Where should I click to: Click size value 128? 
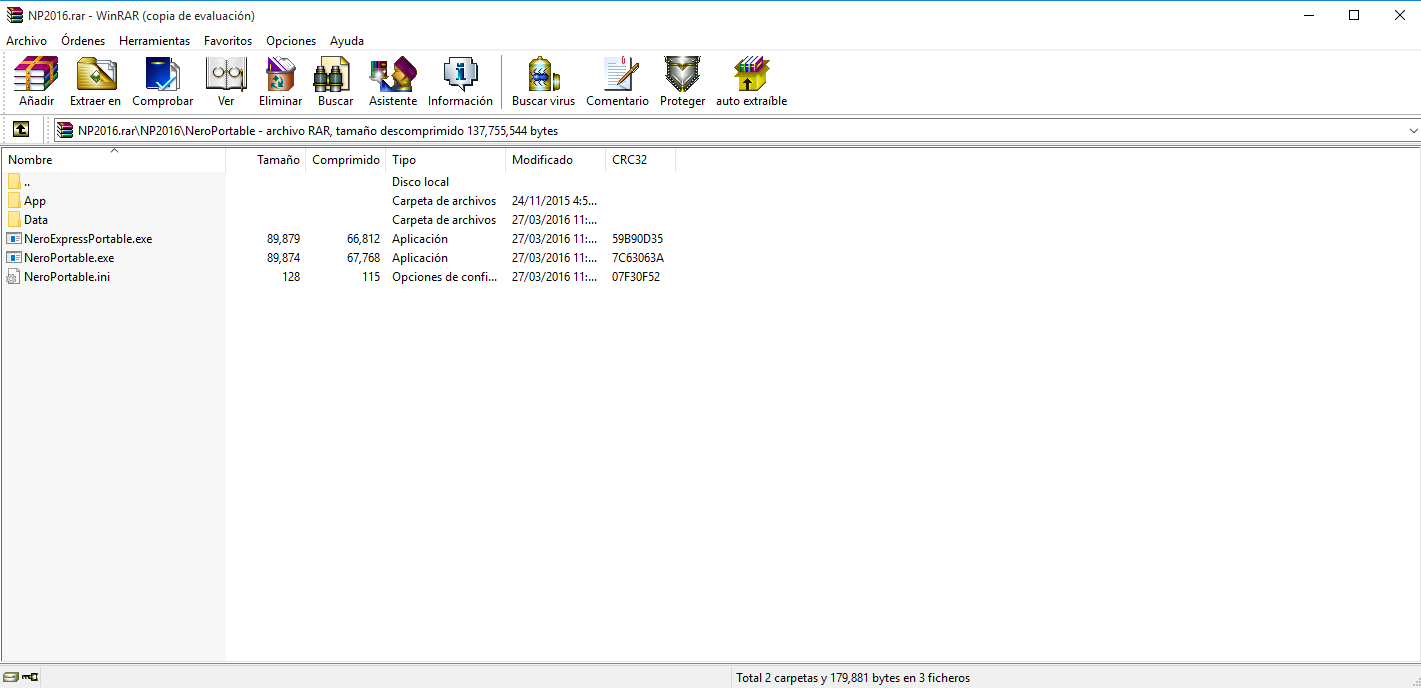click(x=291, y=277)
